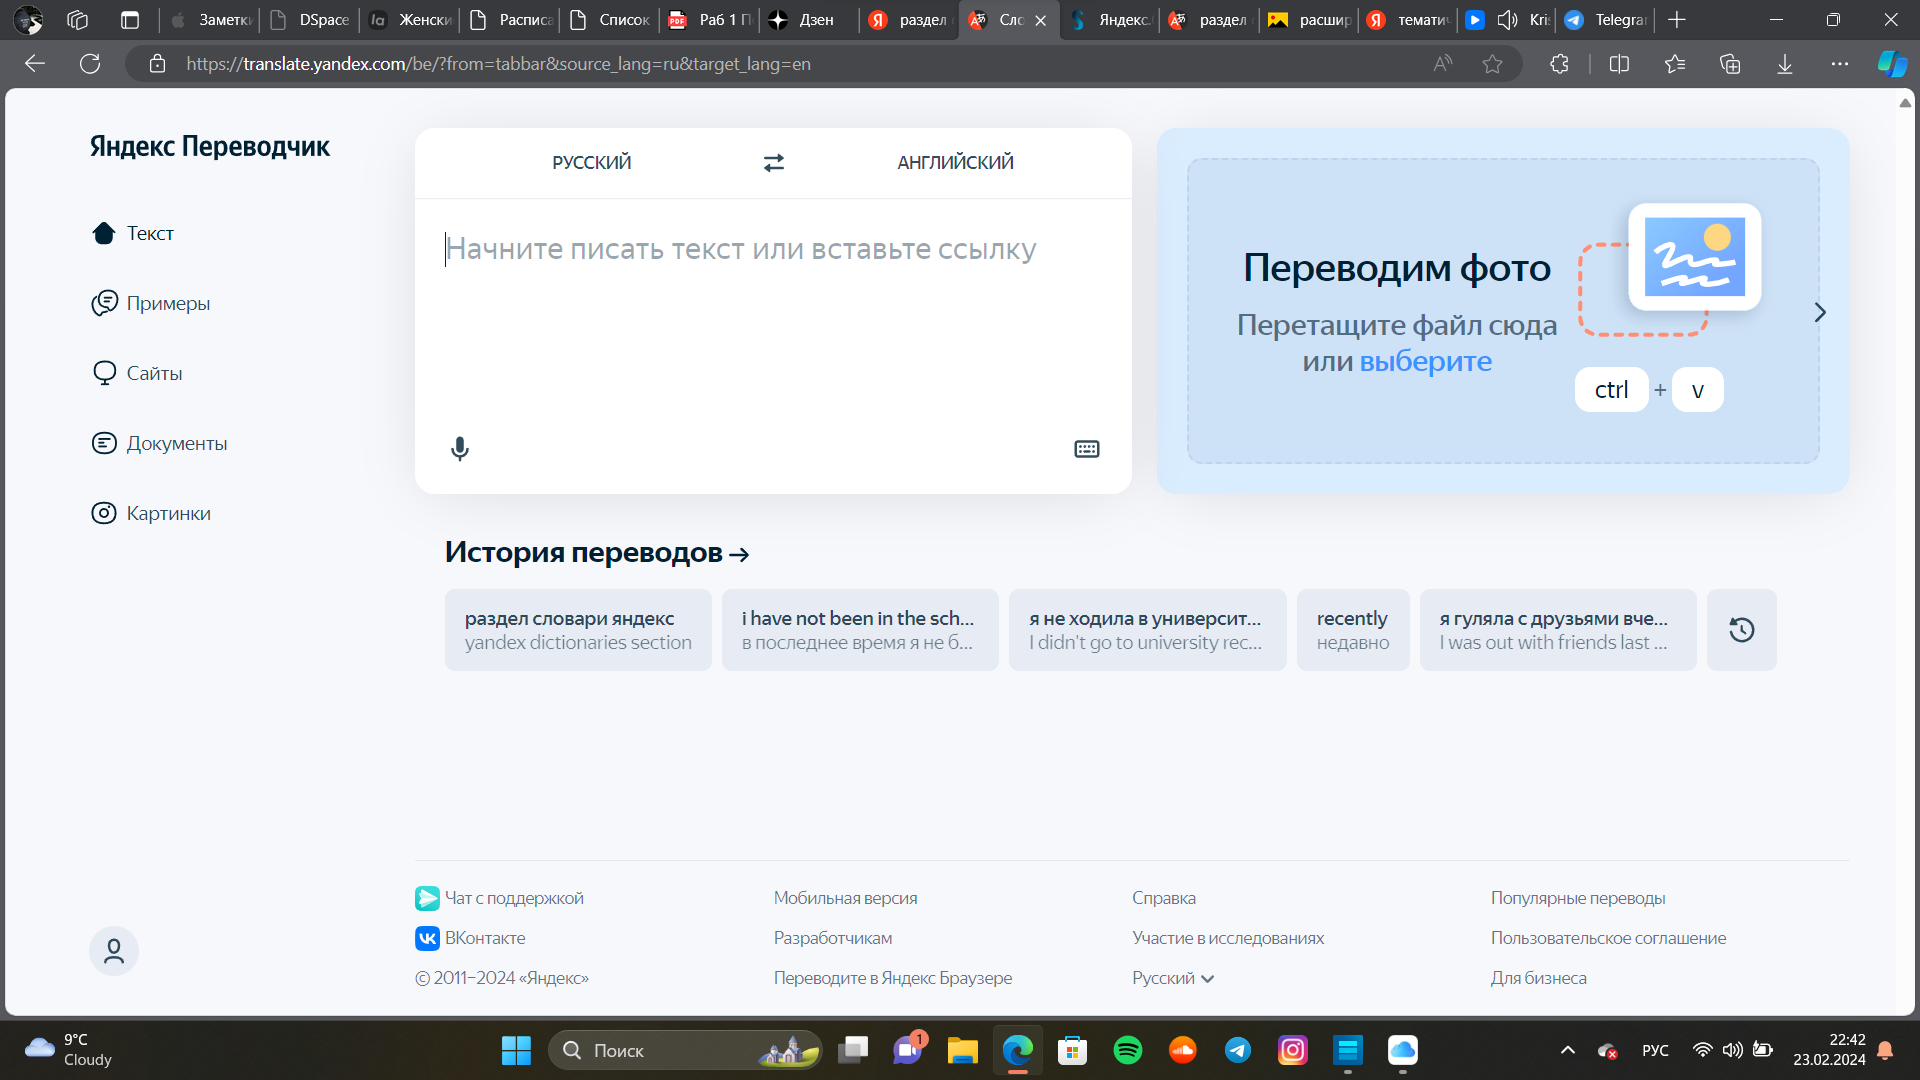Screen dimensions: 1920x1080
Task: View site information lock icon
Action: tap(157, 64)
